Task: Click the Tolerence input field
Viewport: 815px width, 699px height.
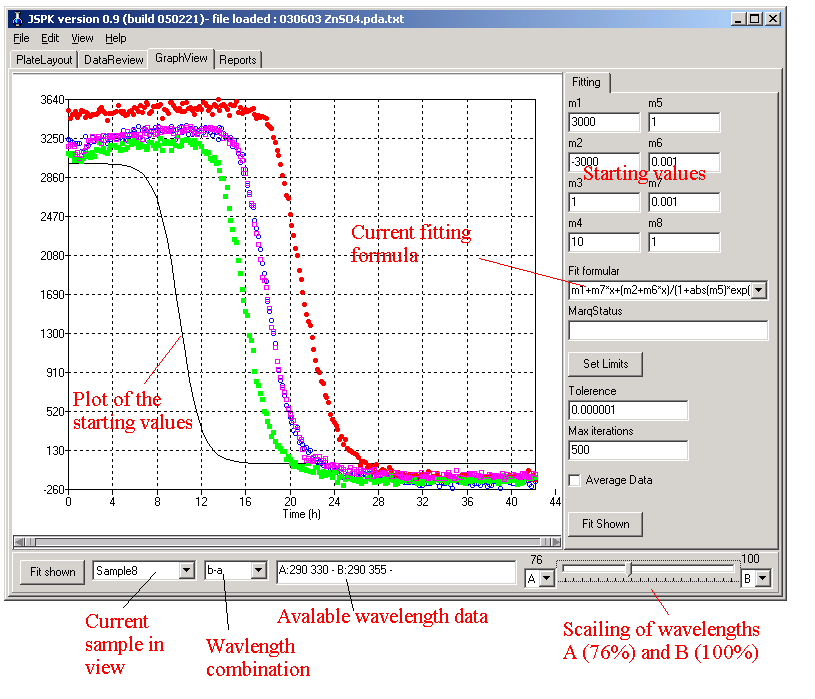Action: click(x=628, y=410)
